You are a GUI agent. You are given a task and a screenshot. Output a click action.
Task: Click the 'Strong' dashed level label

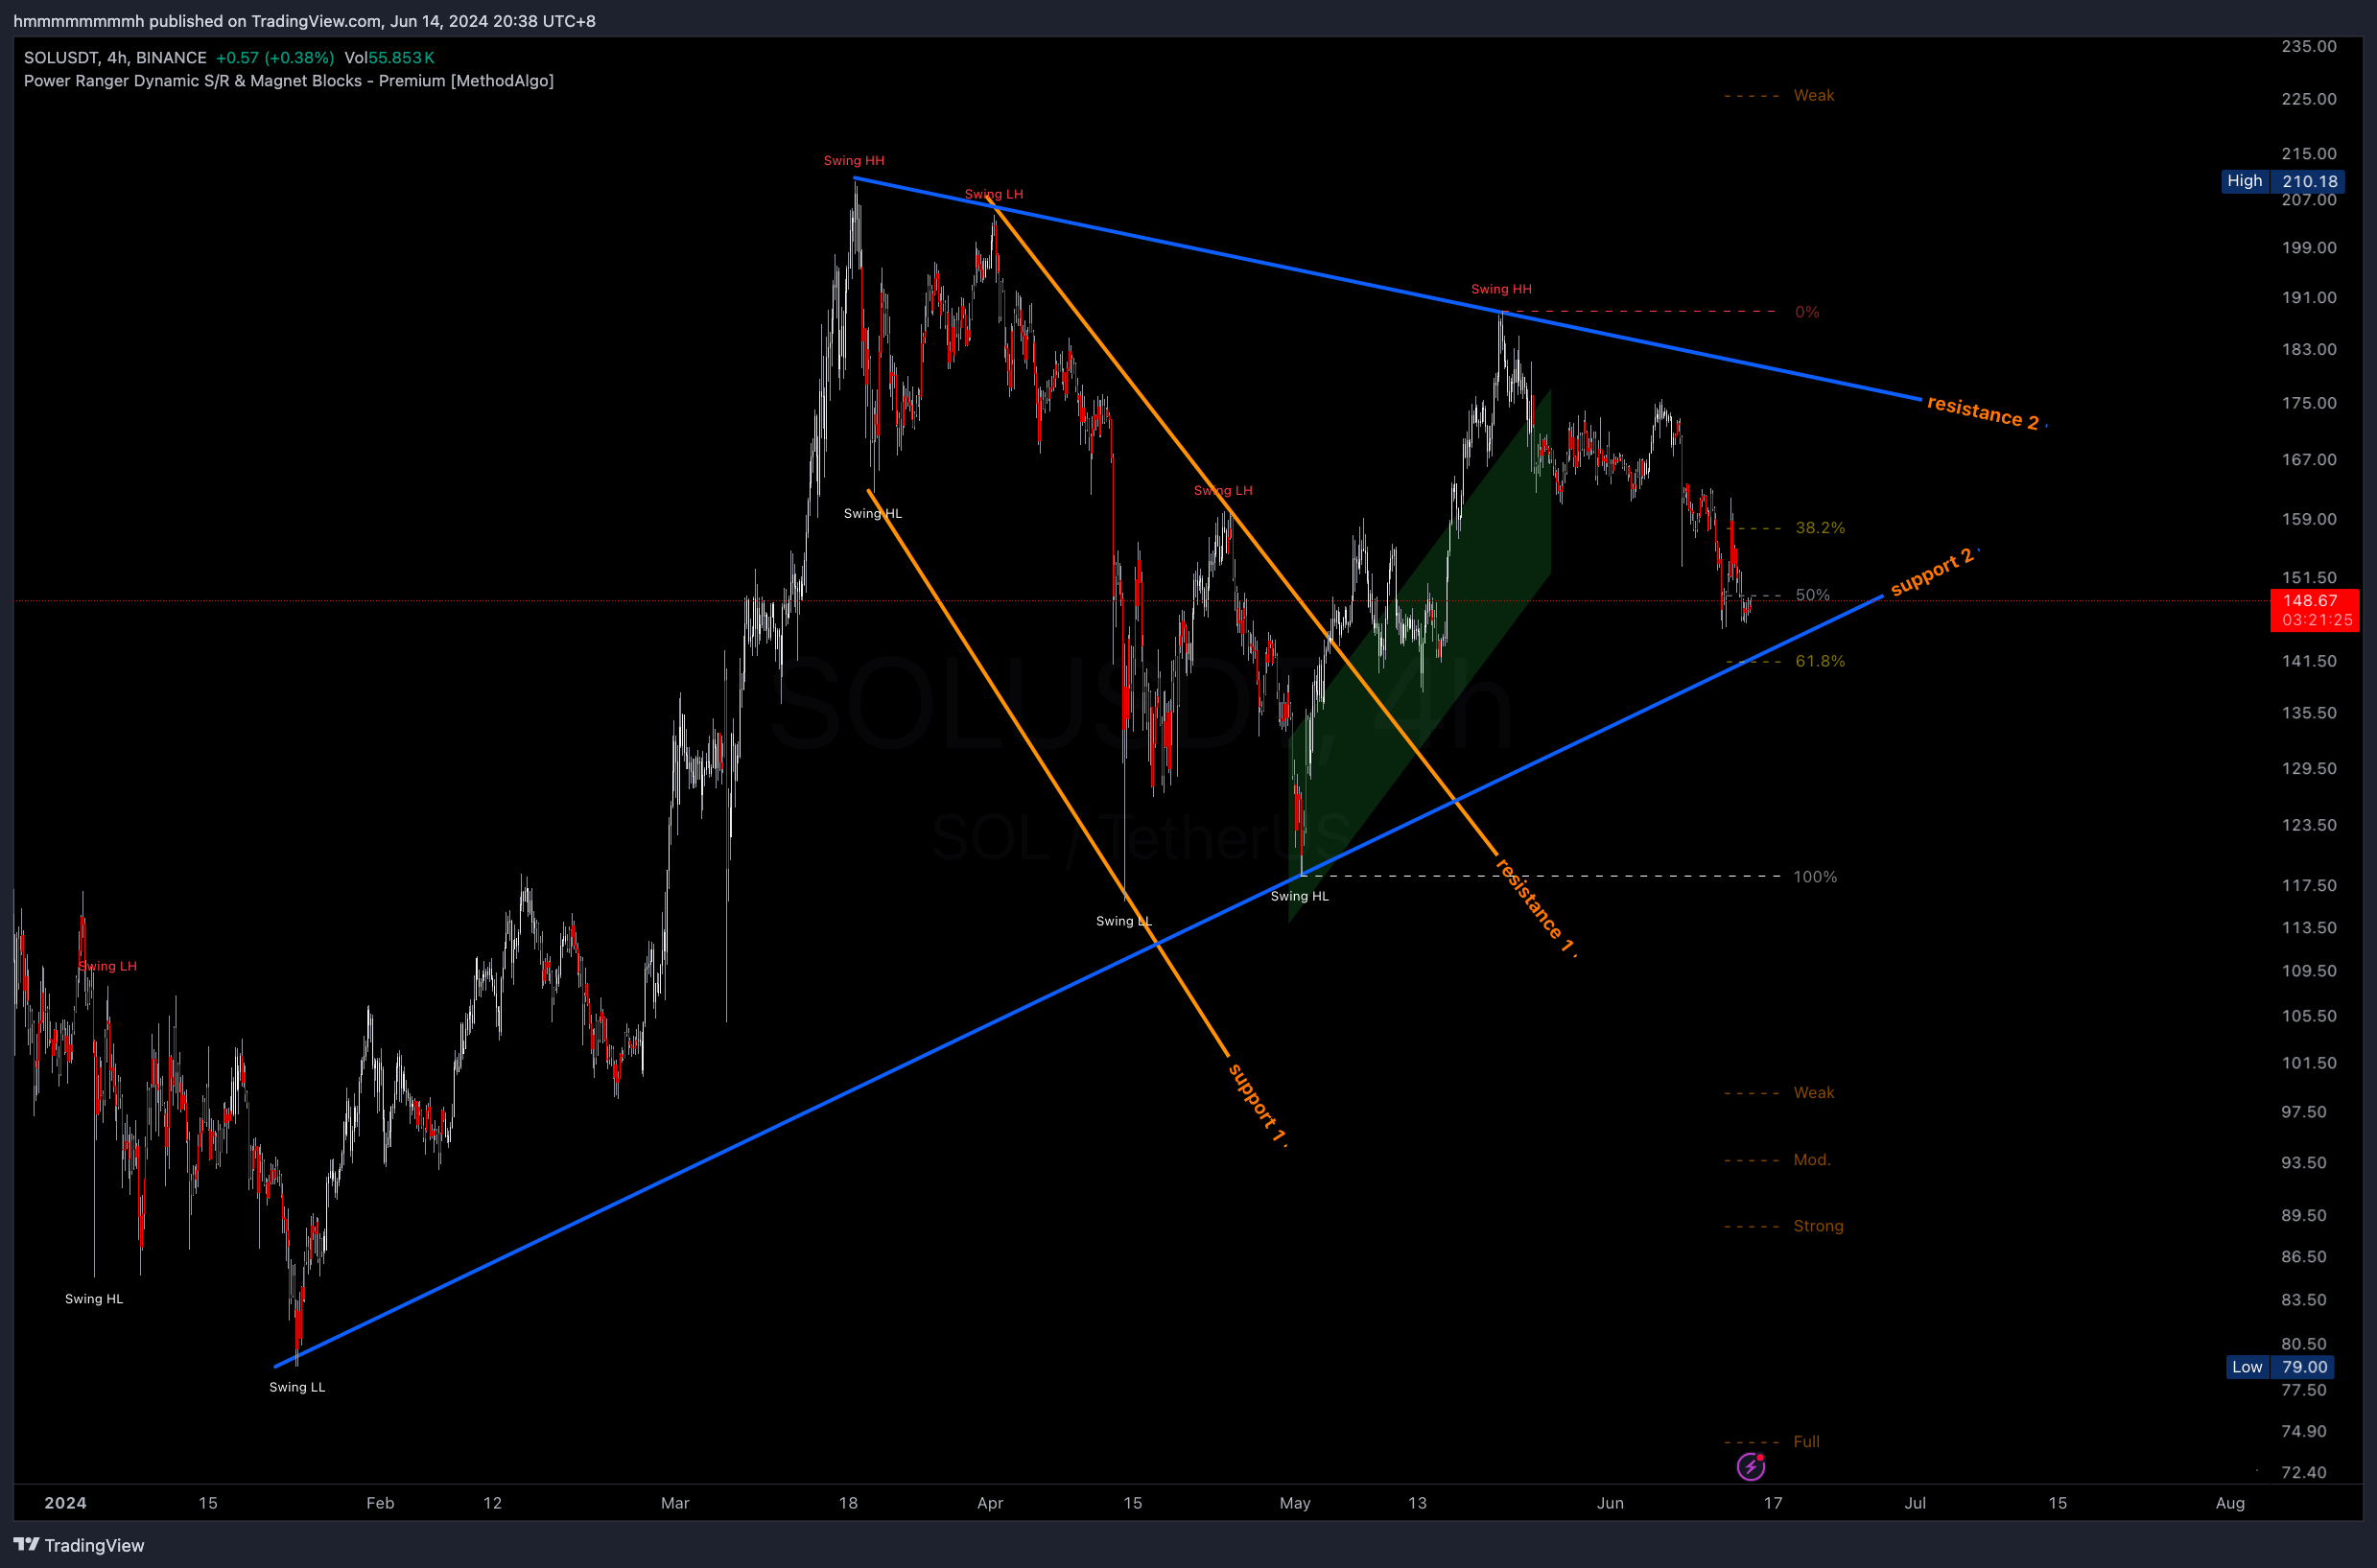1817,1226
